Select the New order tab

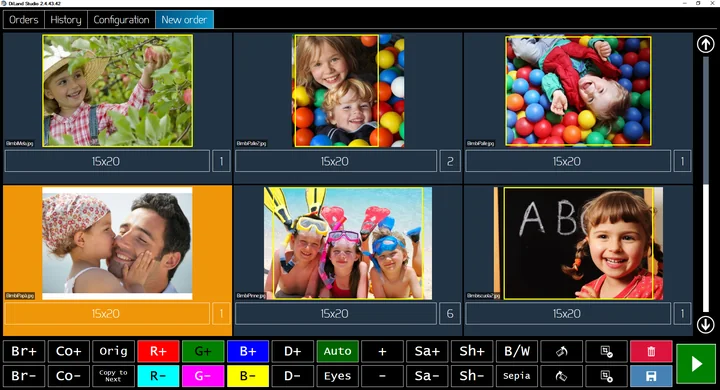click(184, 20)
